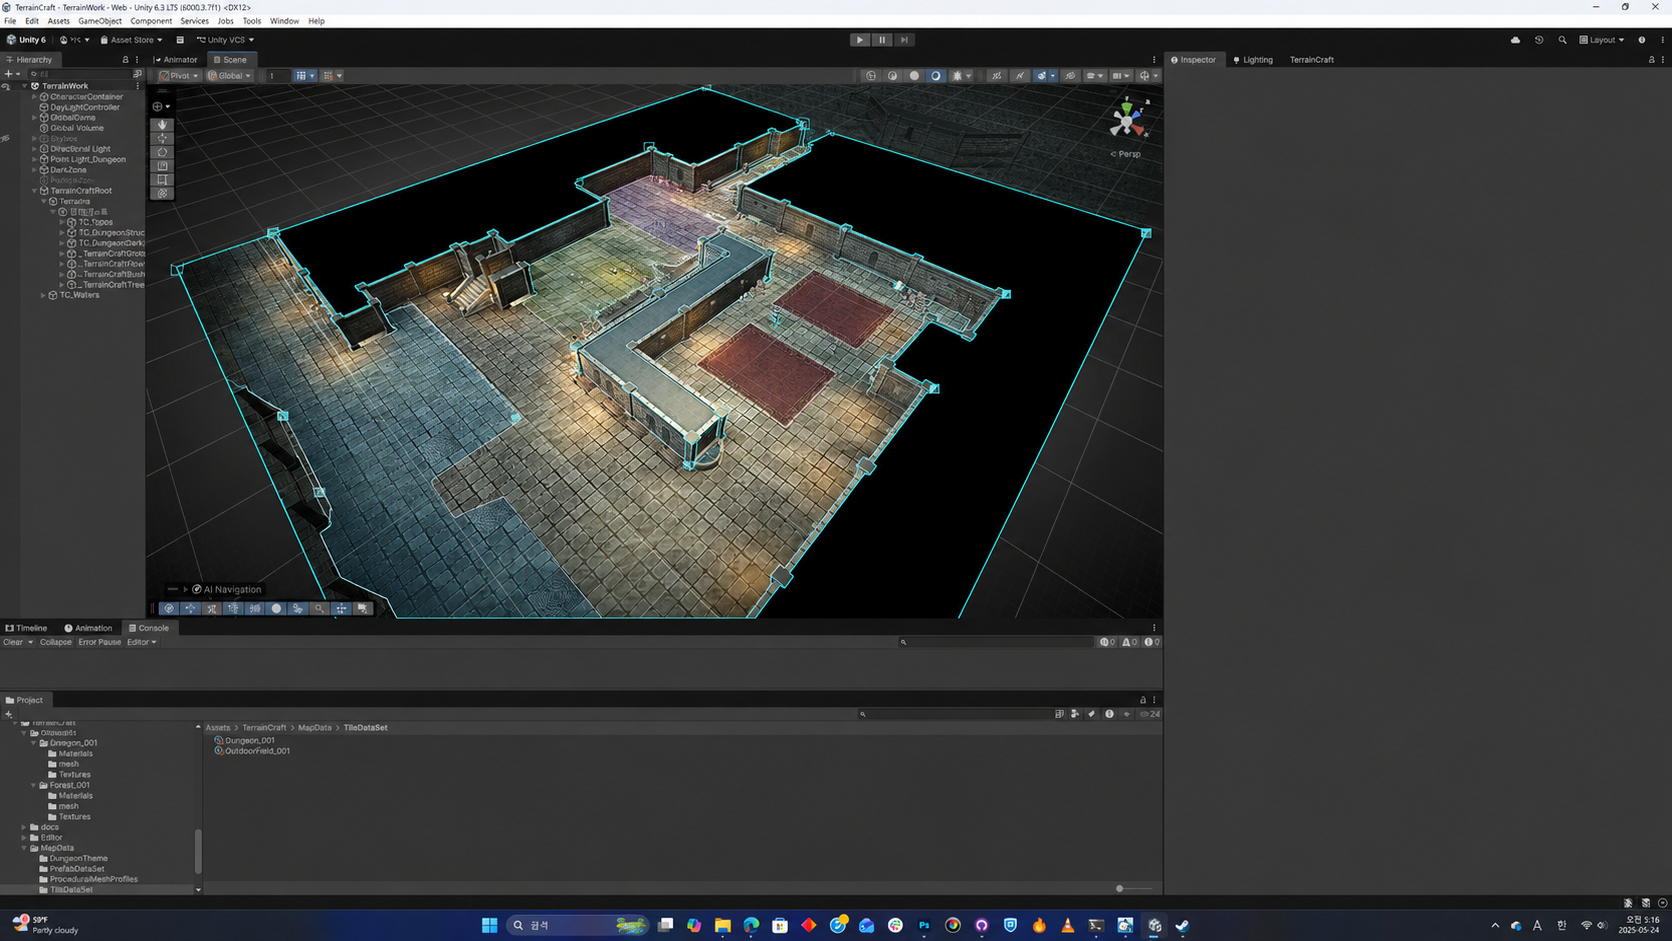The image size is (1672, 941).
Task: Expand the docs folder in Project
Action: (24, 827)
